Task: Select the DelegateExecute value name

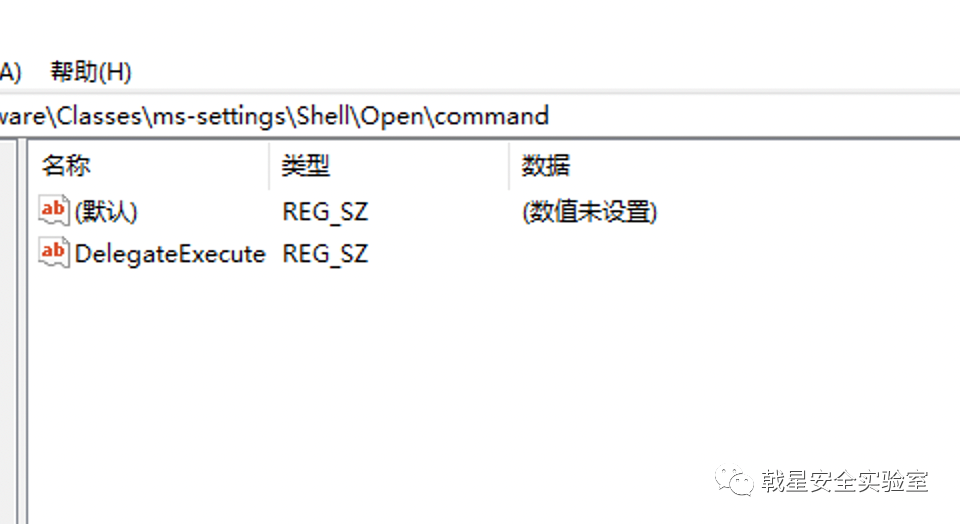Action: [x=170, y=253]
